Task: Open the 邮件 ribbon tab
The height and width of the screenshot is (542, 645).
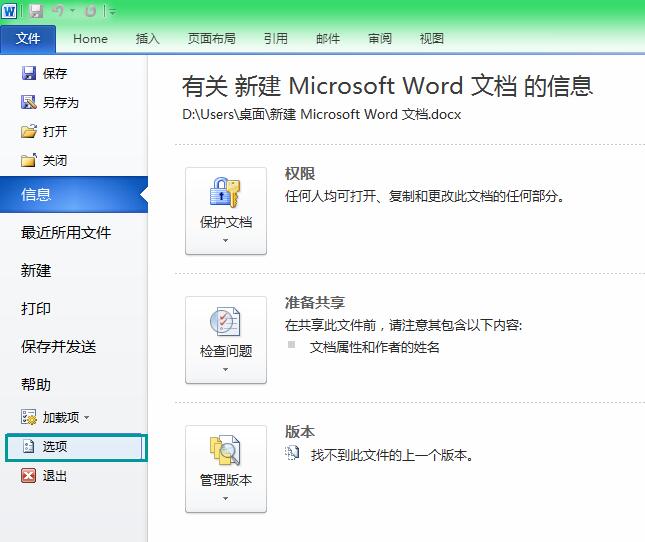Action: pyautogui.click(x=328, y=39)
